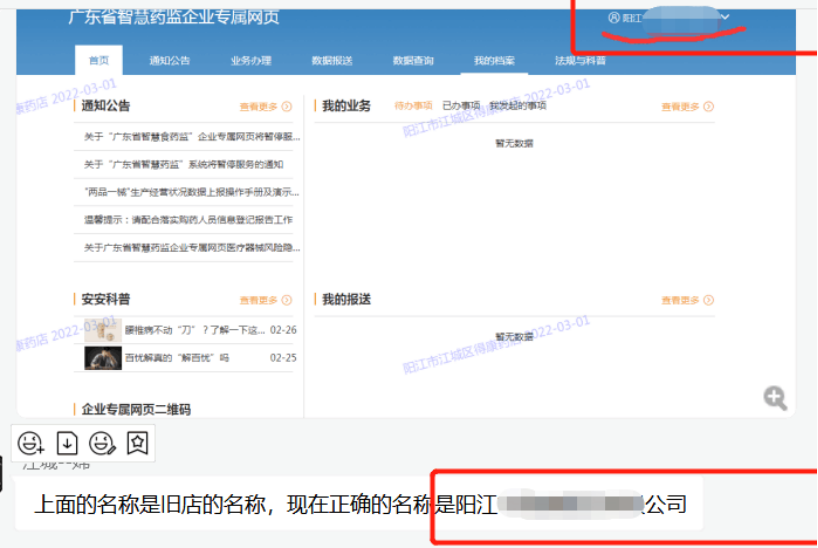818x548 pixels.
Task: Open the 数据报送 menu tab
Action: click(x=332, y=61)
